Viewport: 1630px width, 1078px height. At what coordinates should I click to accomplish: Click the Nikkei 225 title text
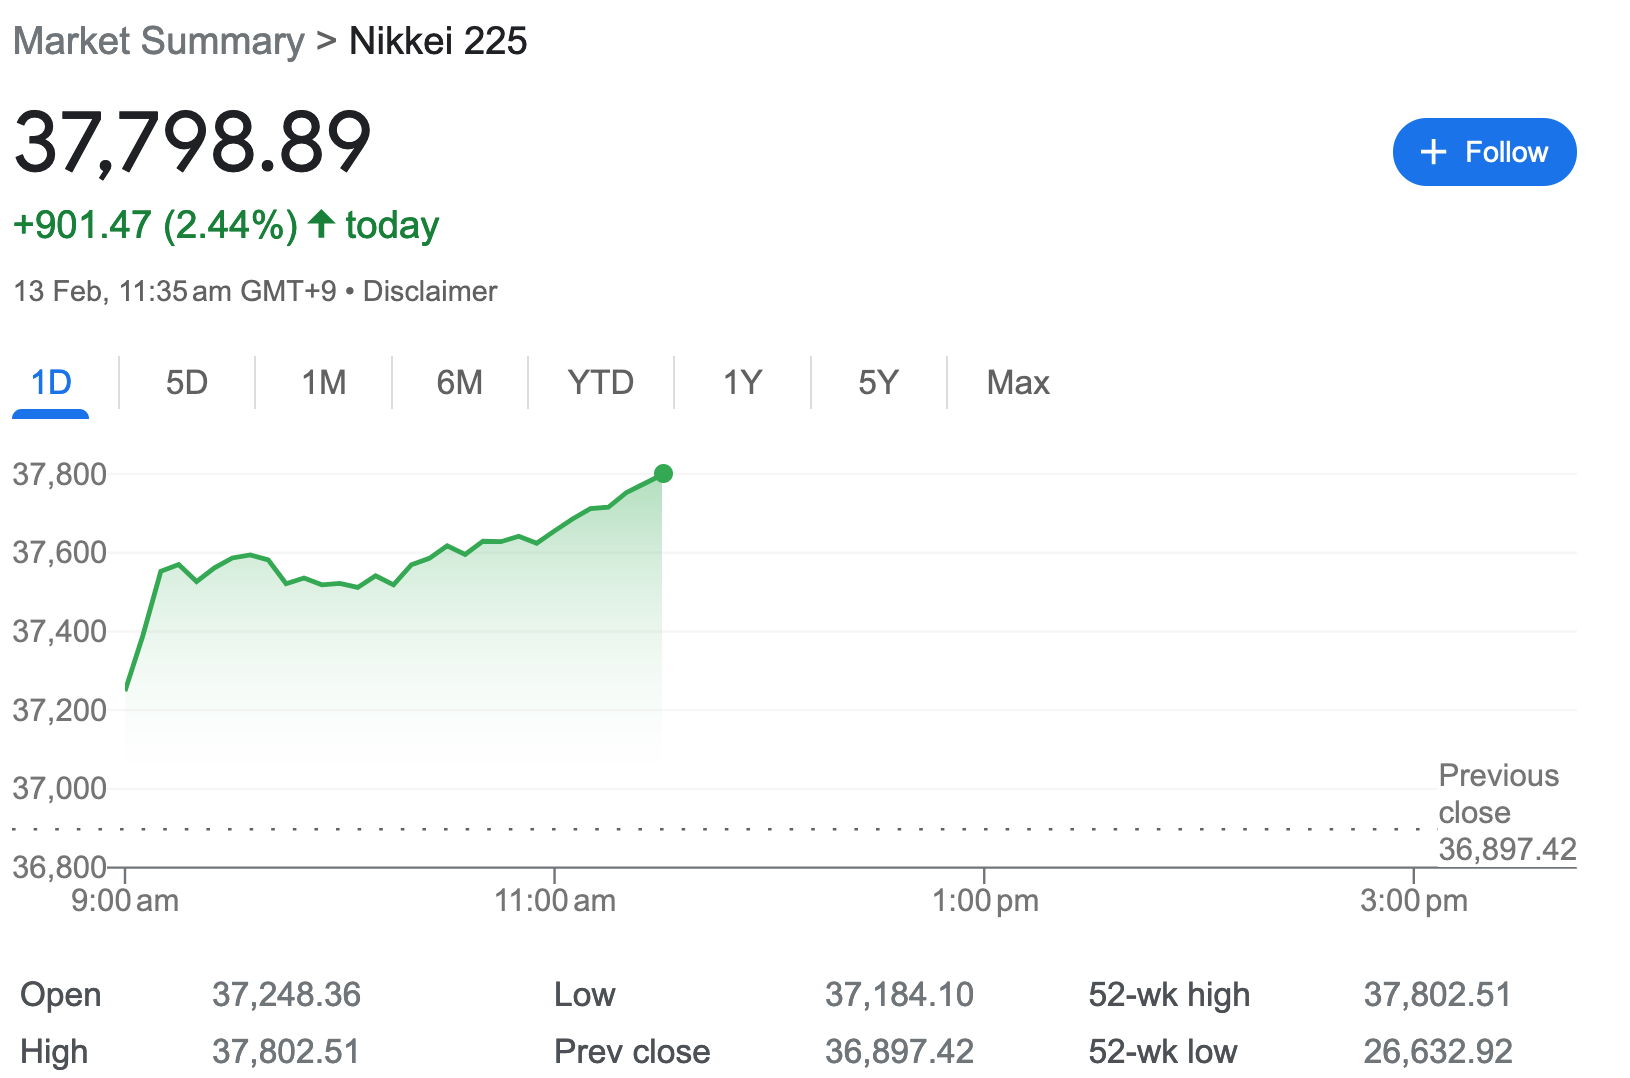(x=438, y=41)
